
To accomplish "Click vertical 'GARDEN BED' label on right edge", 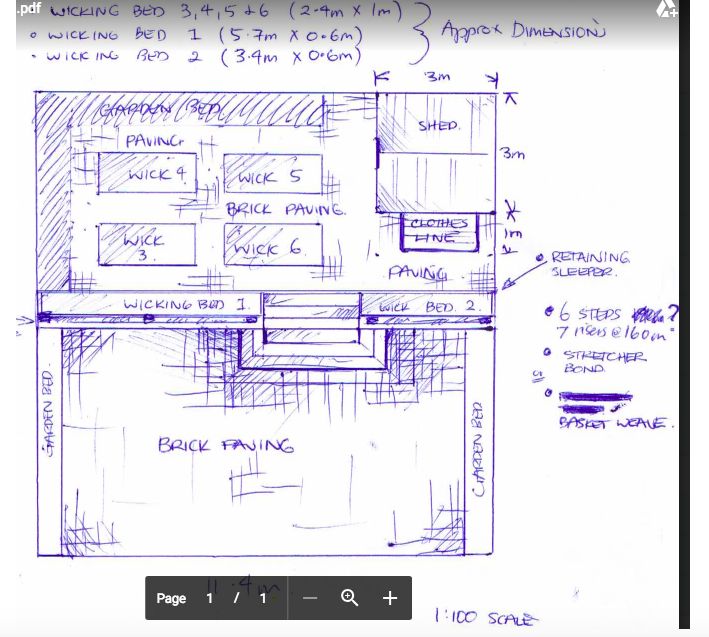I will (478, 449).
